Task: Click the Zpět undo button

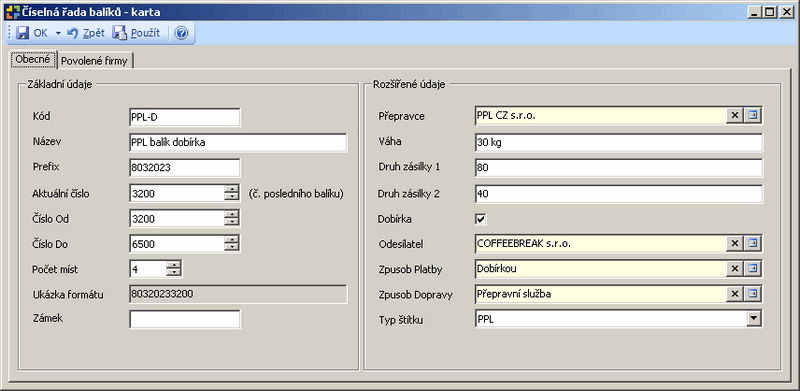Action: pos(86,33)
